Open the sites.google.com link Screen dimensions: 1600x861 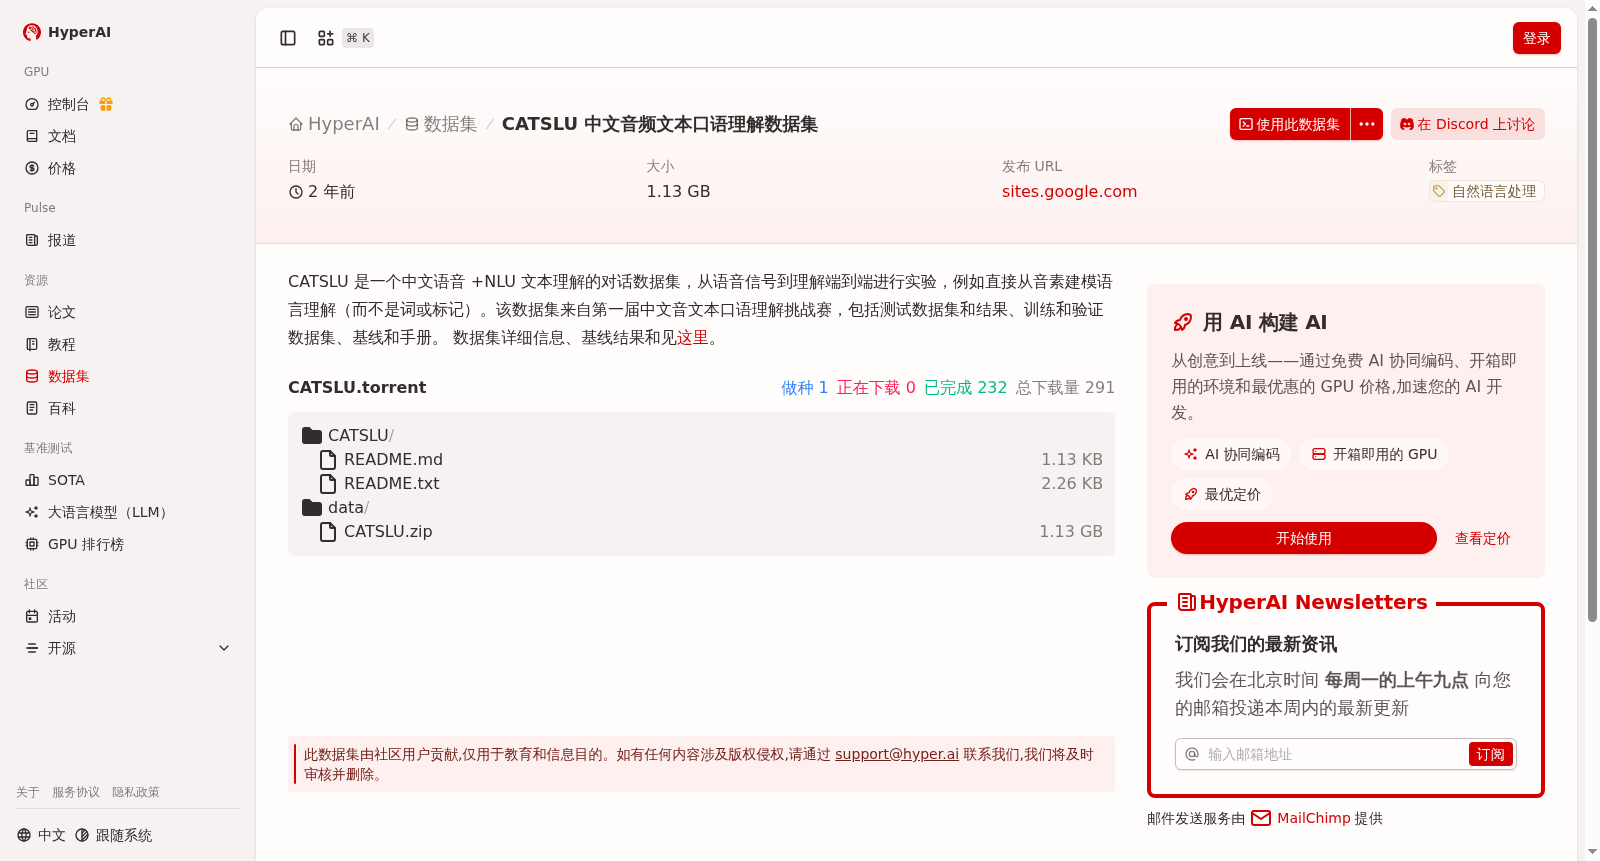(x=1069, y=191)
